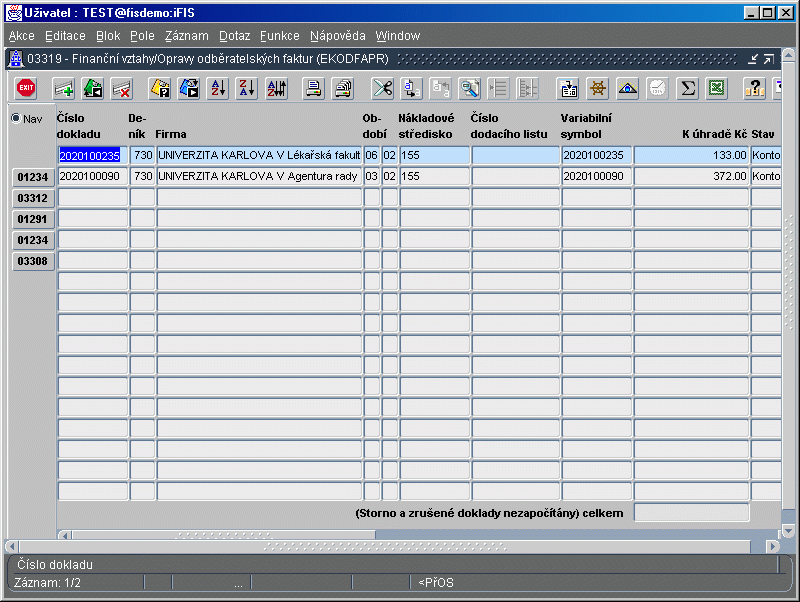Viewport: 800px width, 602px height.
Task: Click the sigma sum icon
Action: [x=688, y=88]
